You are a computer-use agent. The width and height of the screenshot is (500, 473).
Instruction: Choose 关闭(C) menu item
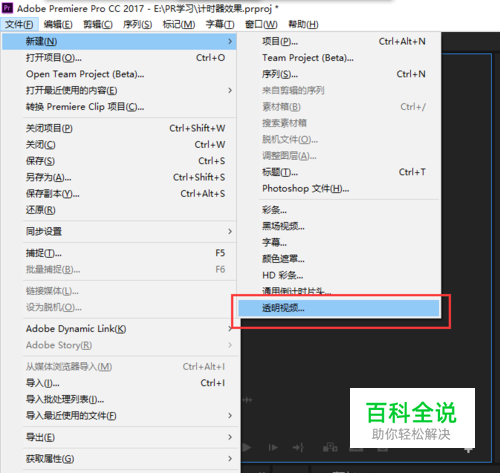(119, 144)
